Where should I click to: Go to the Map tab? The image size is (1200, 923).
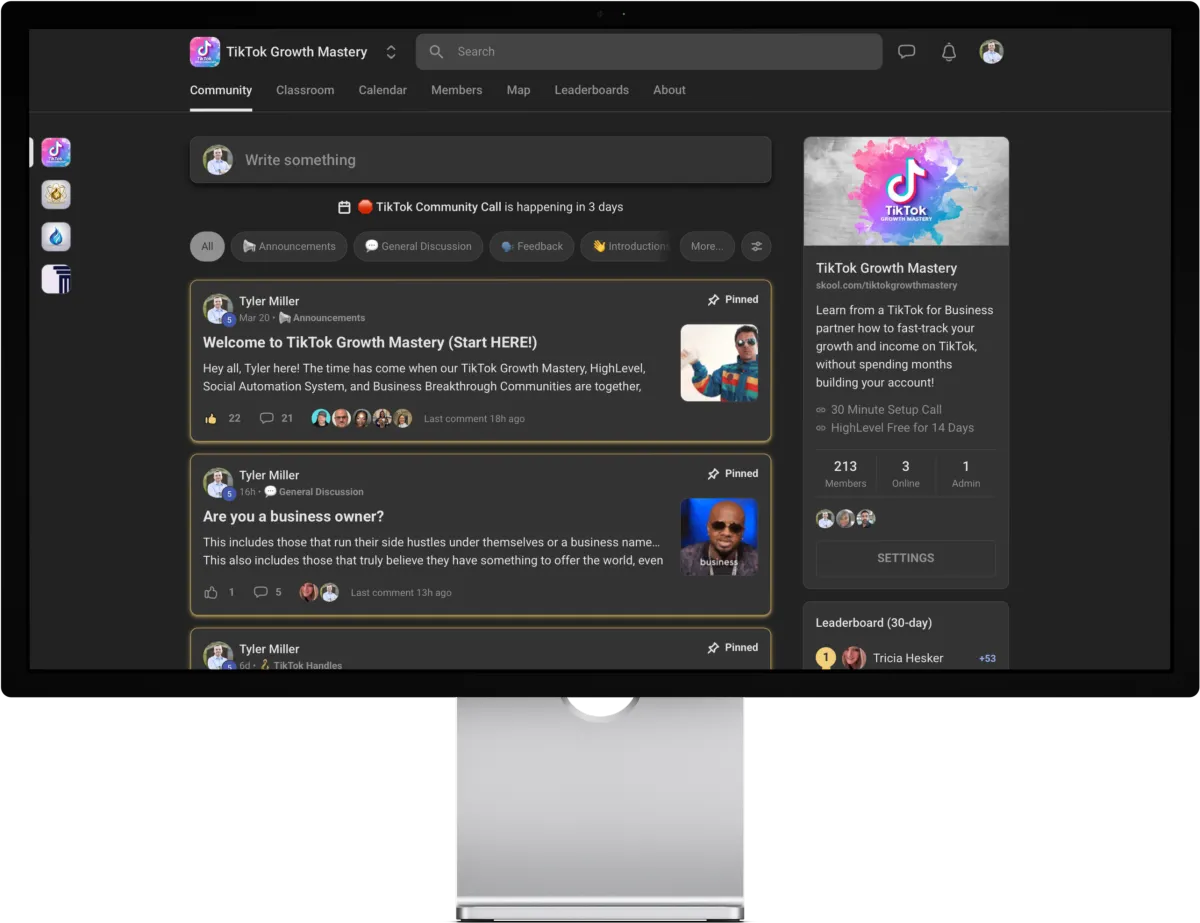point(518,90)
